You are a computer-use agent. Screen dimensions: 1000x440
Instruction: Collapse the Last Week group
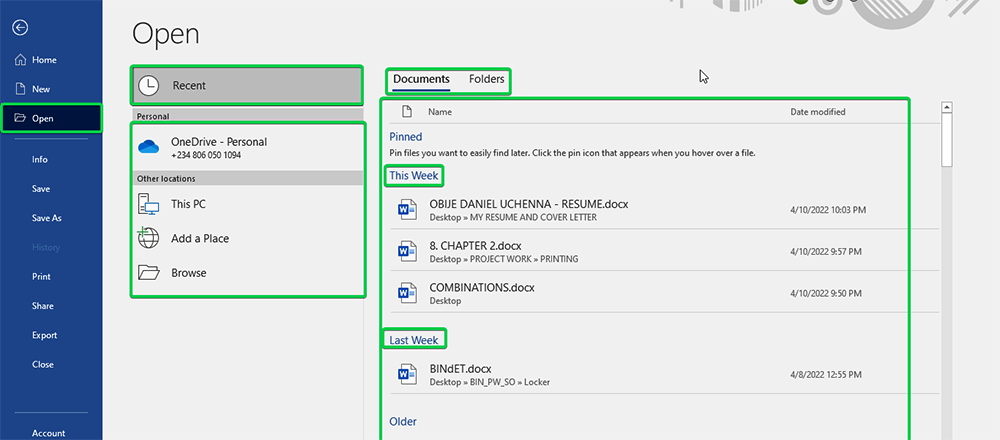coord(414,340)
